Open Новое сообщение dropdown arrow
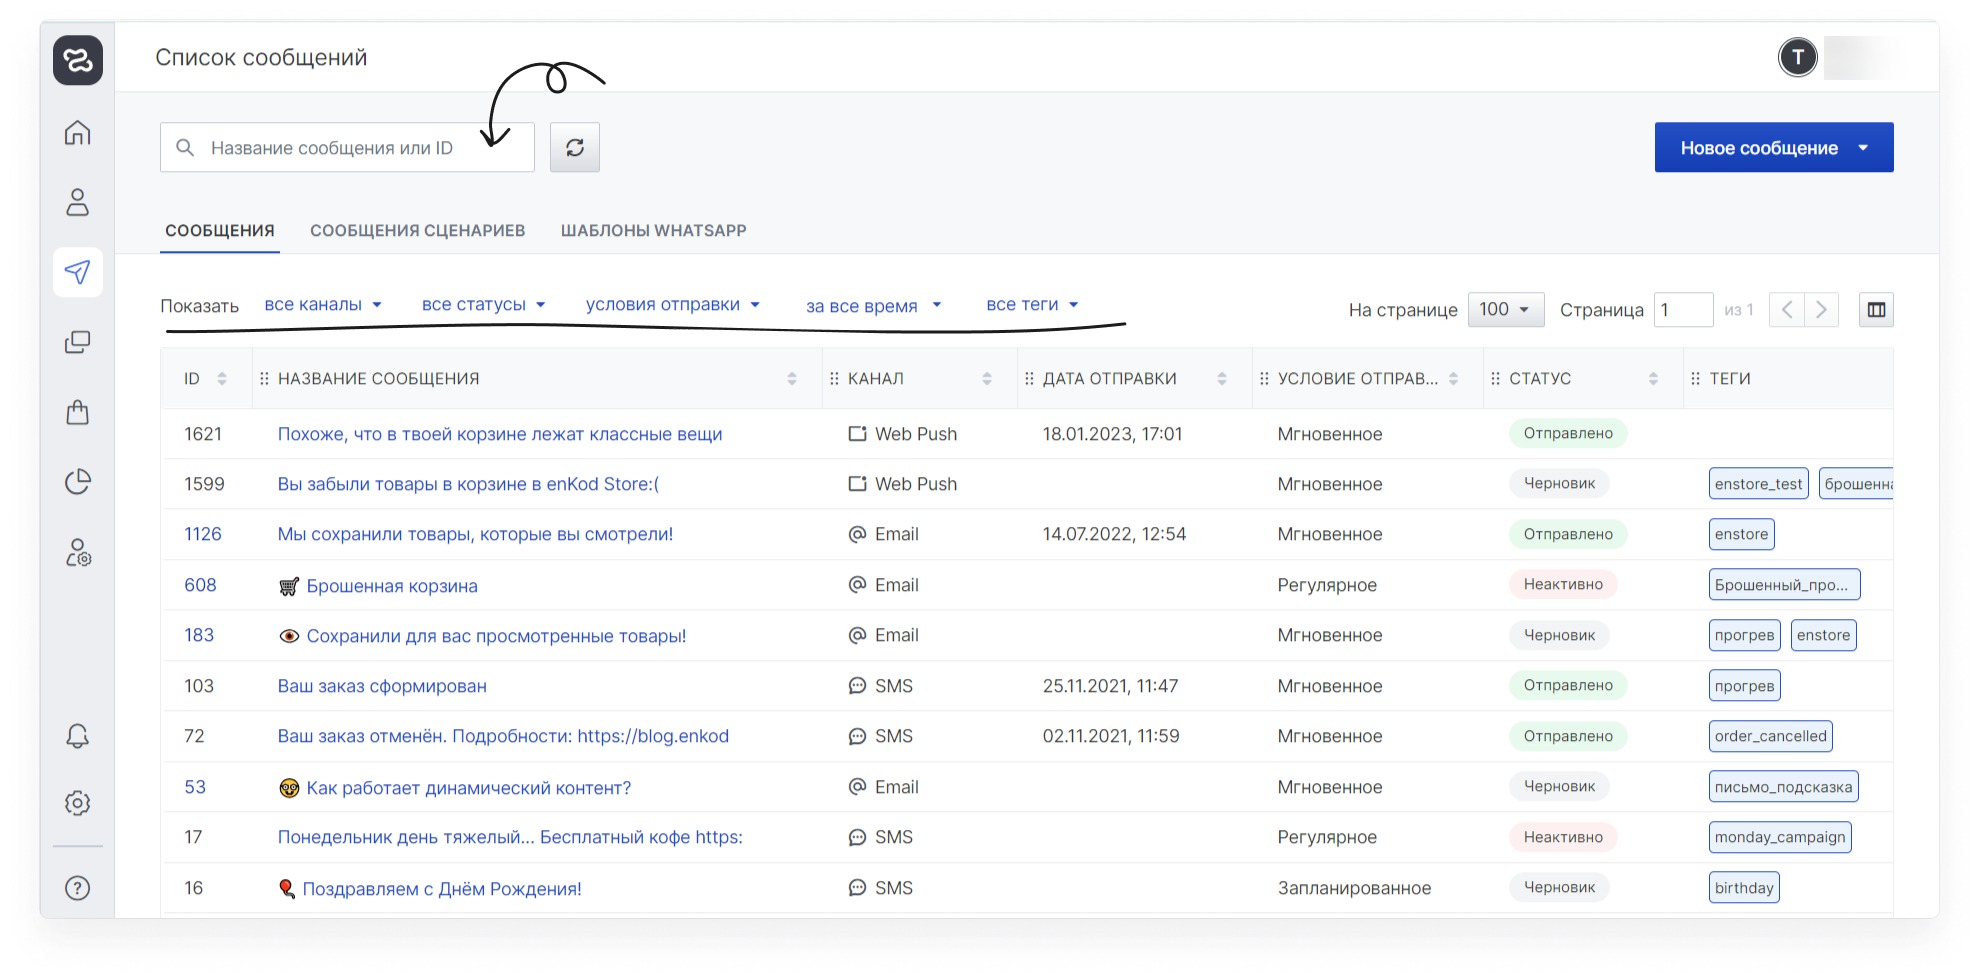 click(1863, 148)
